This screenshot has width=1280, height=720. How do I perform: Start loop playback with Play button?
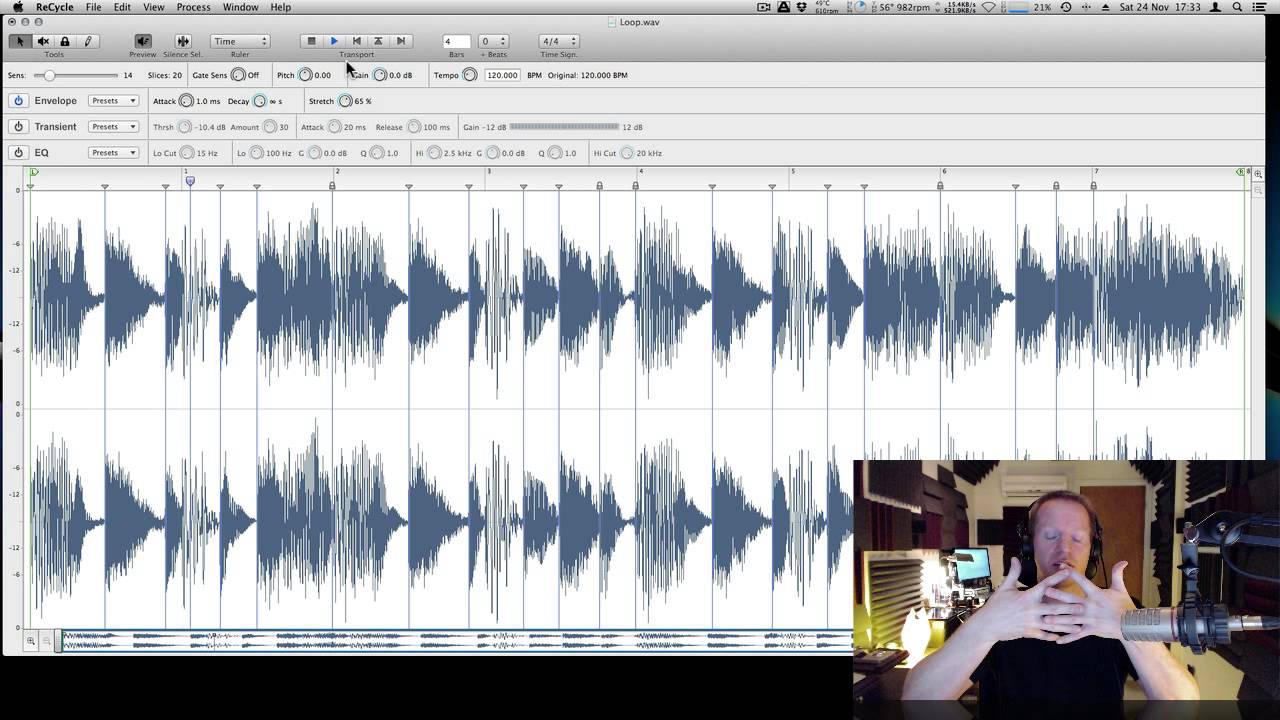pyautogui.click(x=334, y=41)
